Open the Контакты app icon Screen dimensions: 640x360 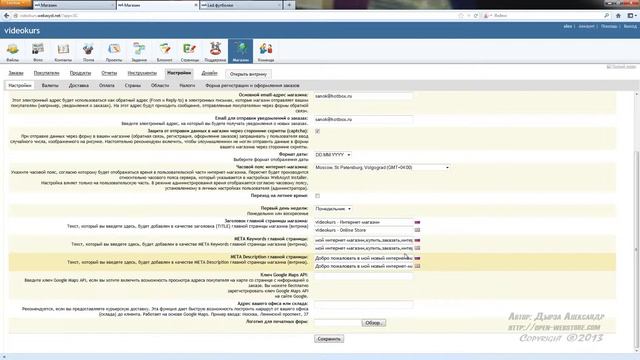point(63,52)
